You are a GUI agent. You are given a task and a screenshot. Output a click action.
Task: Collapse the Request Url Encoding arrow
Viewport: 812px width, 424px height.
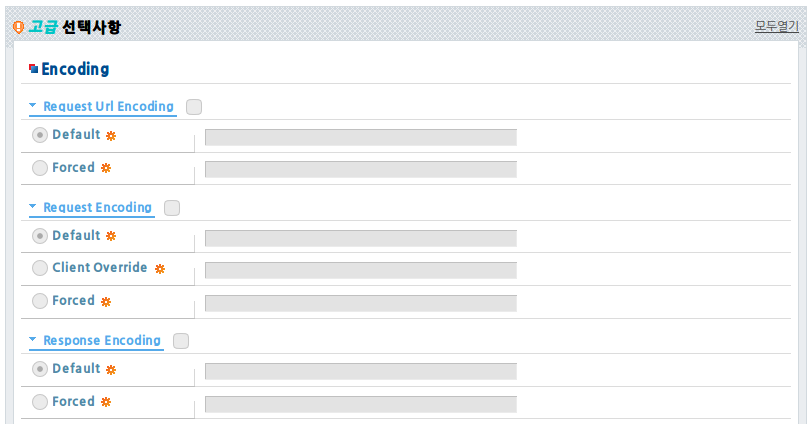pos(33,105)
